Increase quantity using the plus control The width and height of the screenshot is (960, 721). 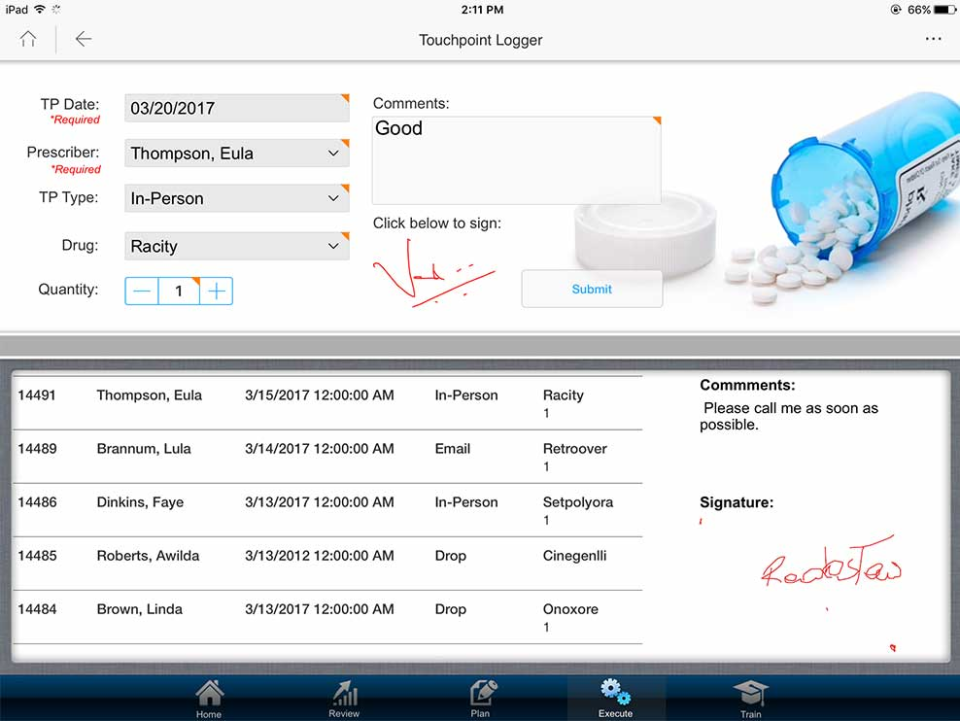pos(217,290)
